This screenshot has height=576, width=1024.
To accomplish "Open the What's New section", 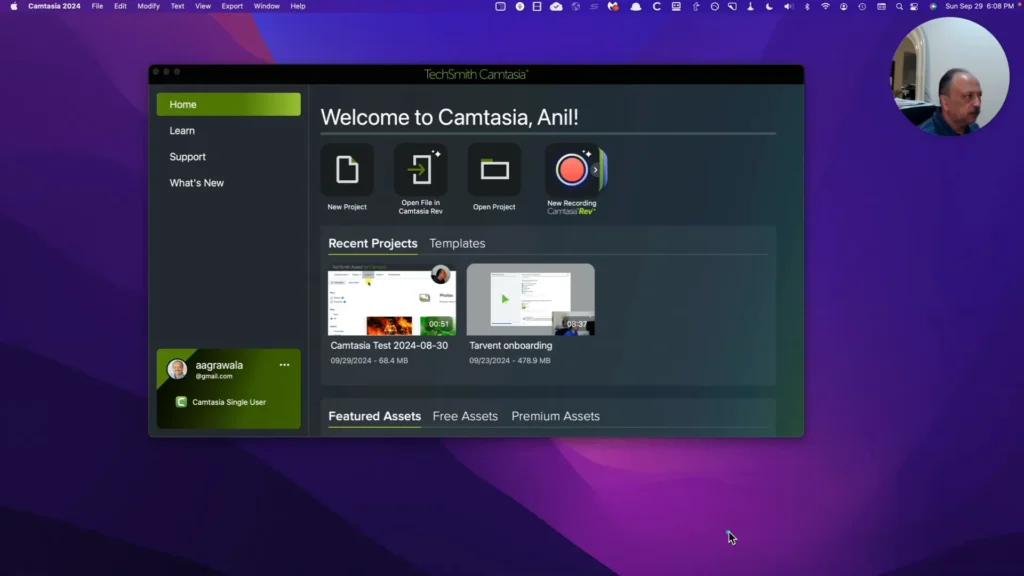I will coord(197,183).
